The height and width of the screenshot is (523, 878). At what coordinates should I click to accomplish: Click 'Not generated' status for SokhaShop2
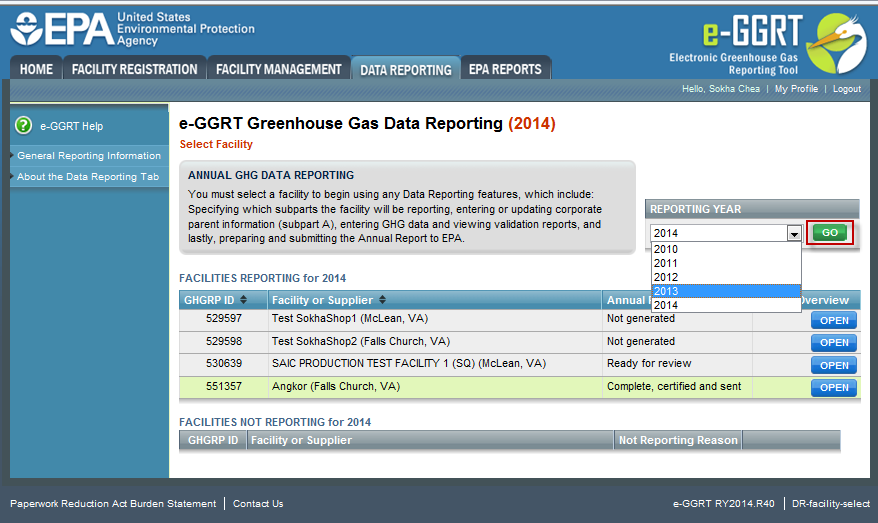641,341
